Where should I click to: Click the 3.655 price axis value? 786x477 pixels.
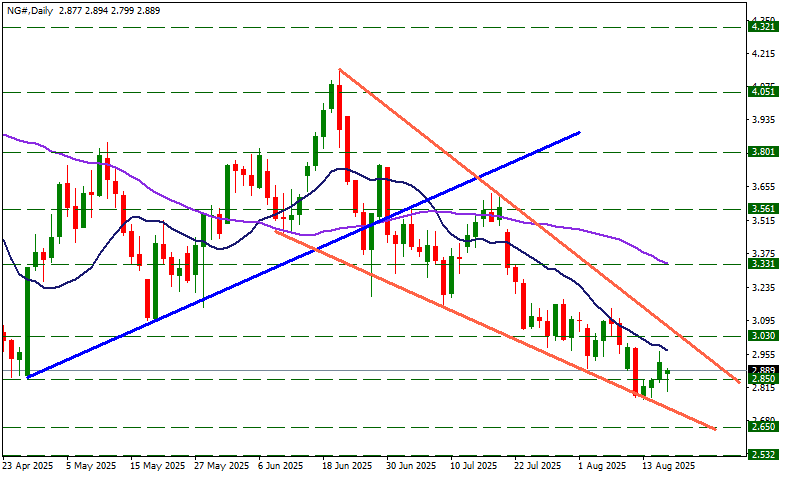(763, 187)
